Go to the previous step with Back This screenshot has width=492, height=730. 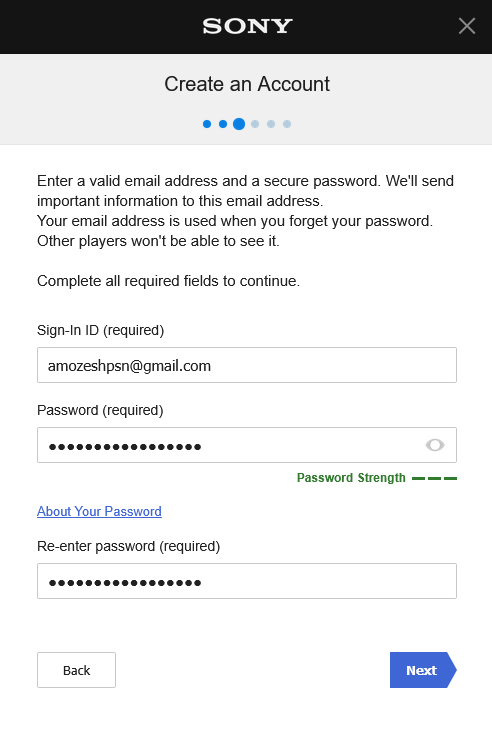76,670
